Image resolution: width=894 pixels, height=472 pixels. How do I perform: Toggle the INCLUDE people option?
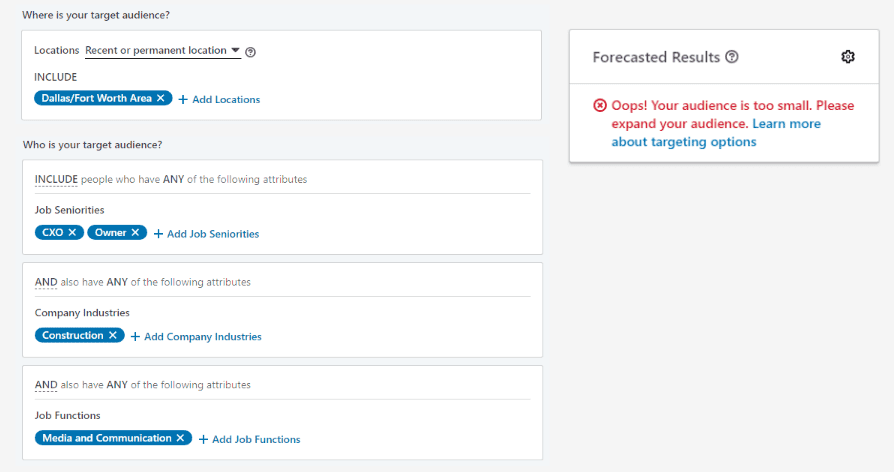(56, 180)
